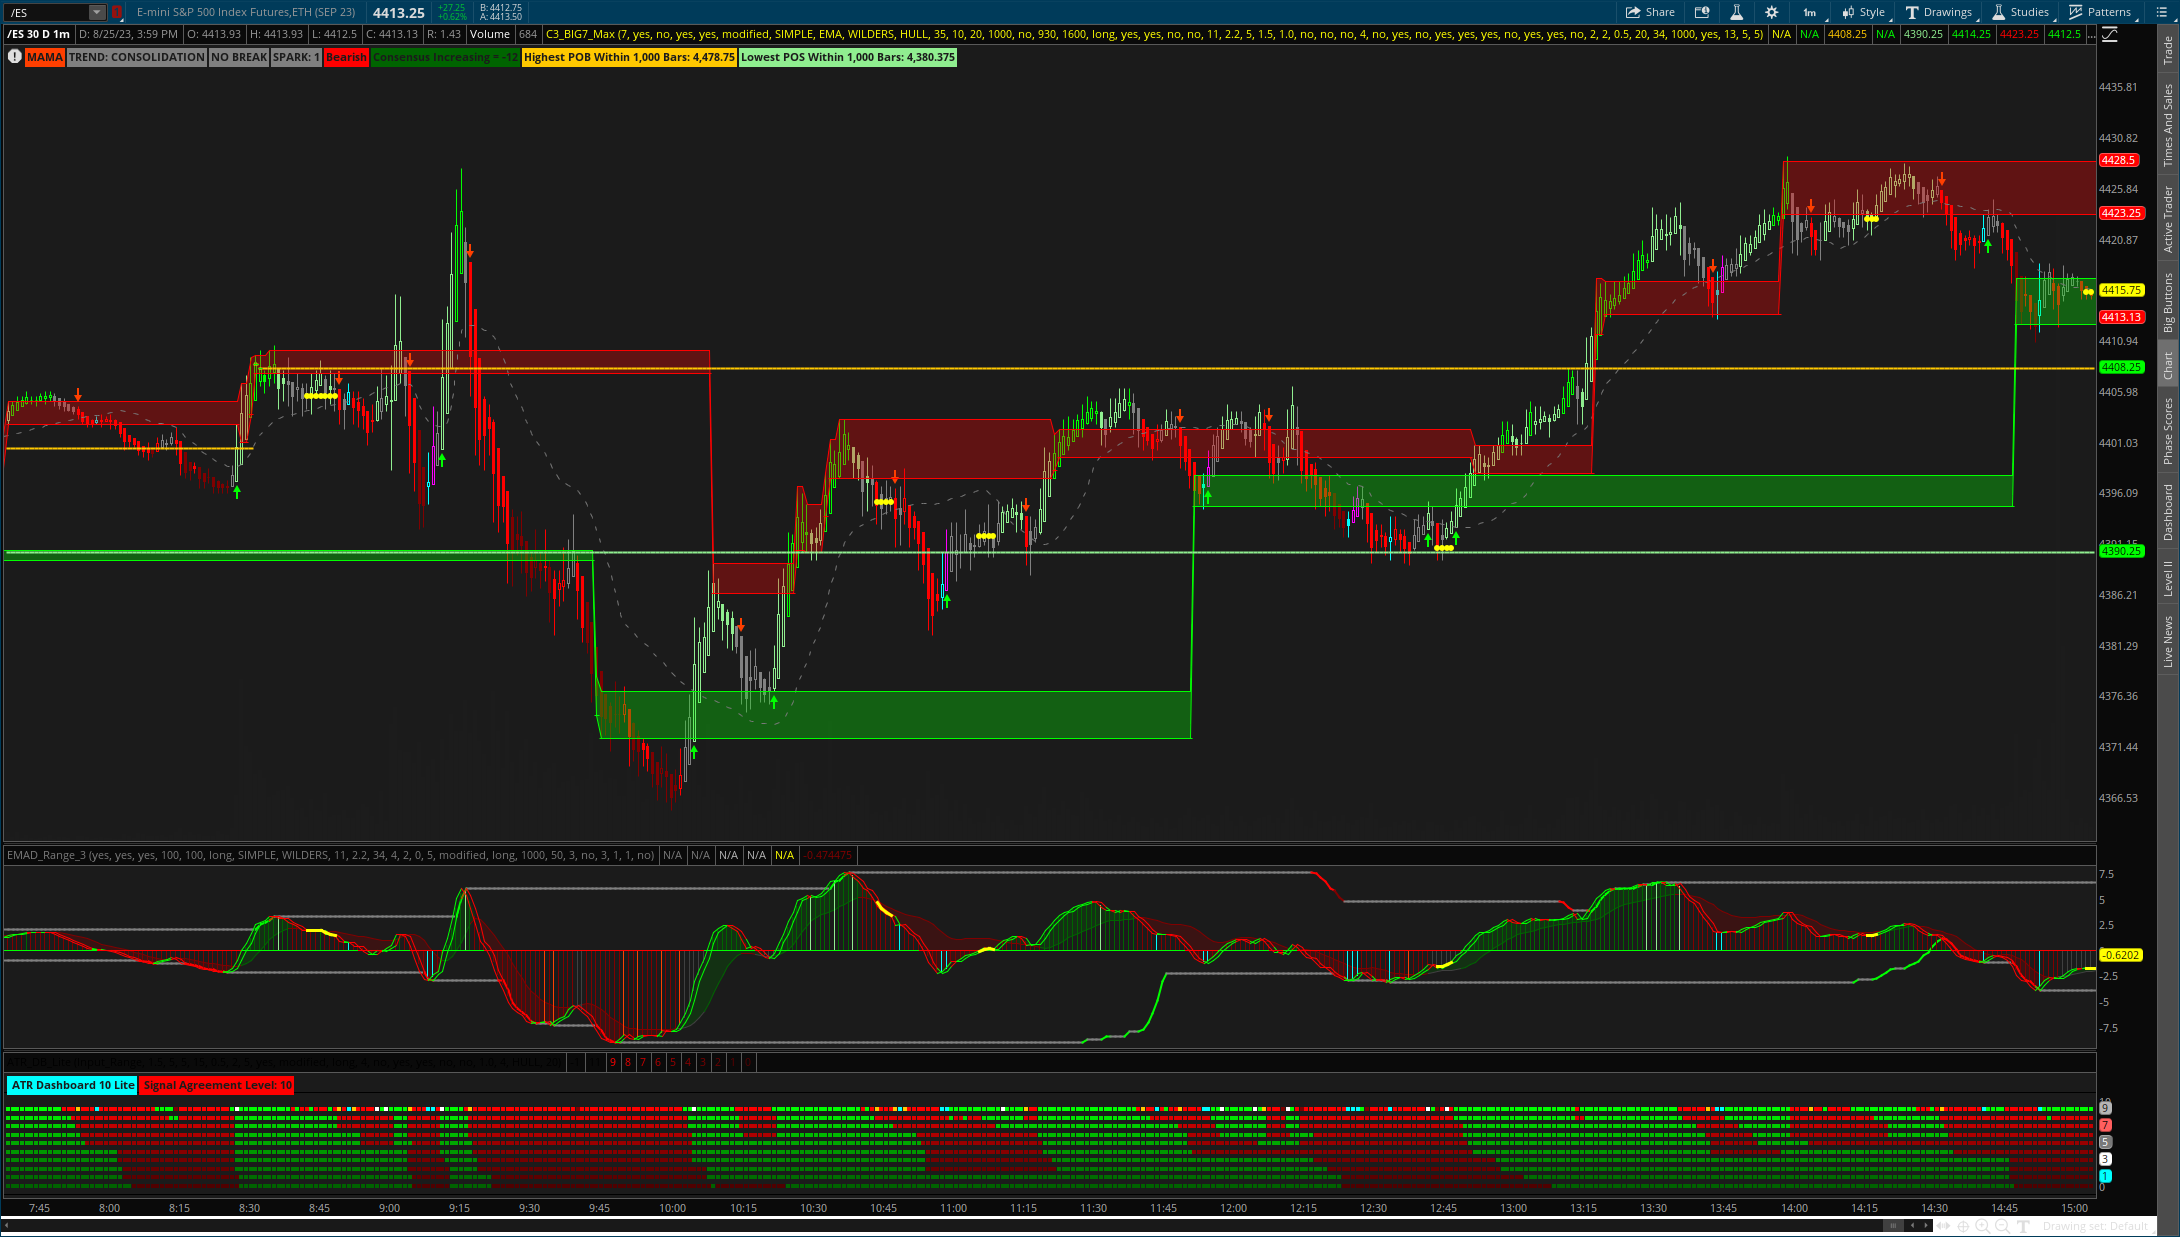Click the 4423.25 red price bubble

pos(2121,213)
